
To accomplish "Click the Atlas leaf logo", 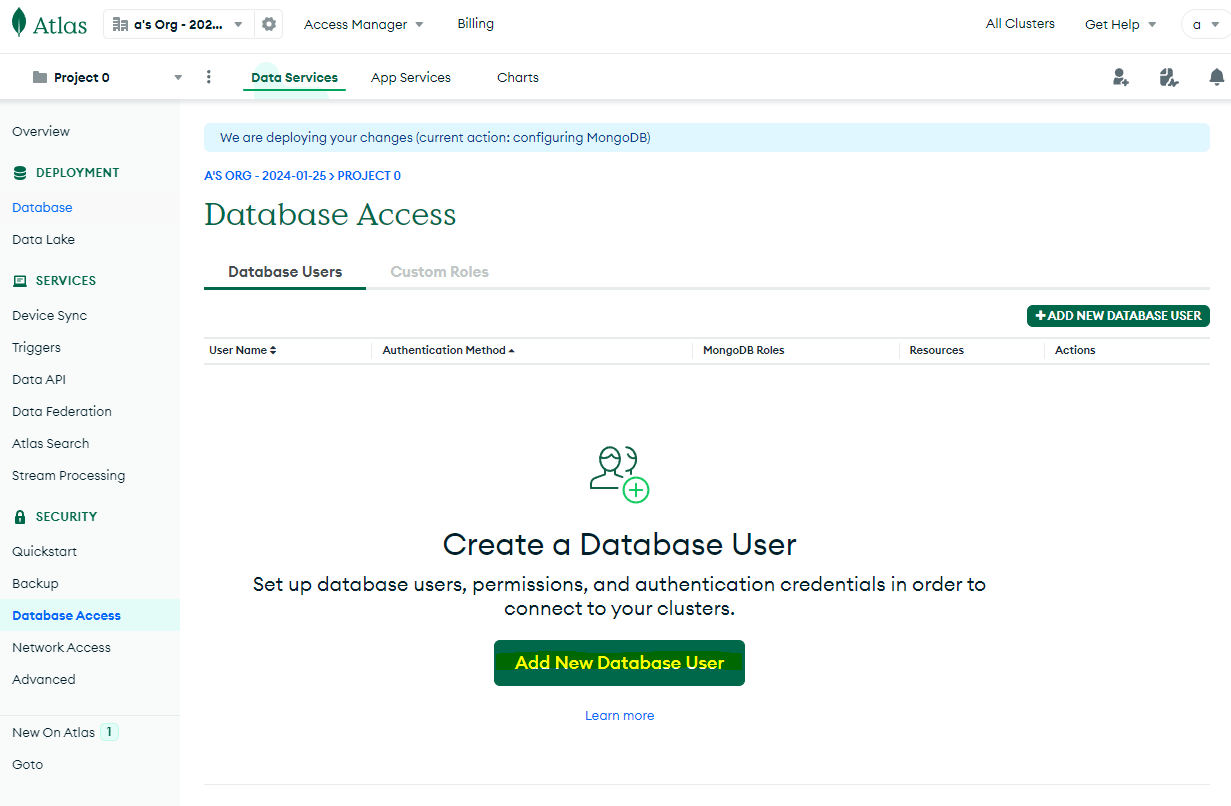I will click(x=19, y=23).
